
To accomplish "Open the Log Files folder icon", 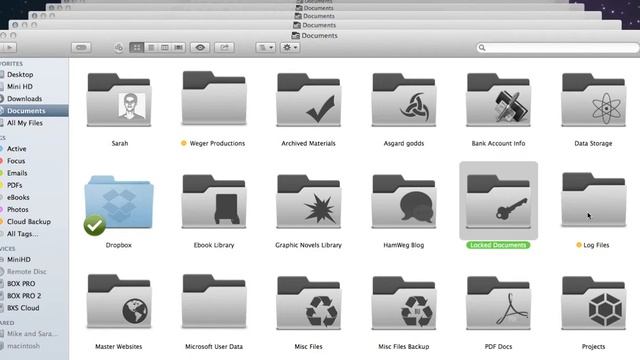I will tap(593, 200).
